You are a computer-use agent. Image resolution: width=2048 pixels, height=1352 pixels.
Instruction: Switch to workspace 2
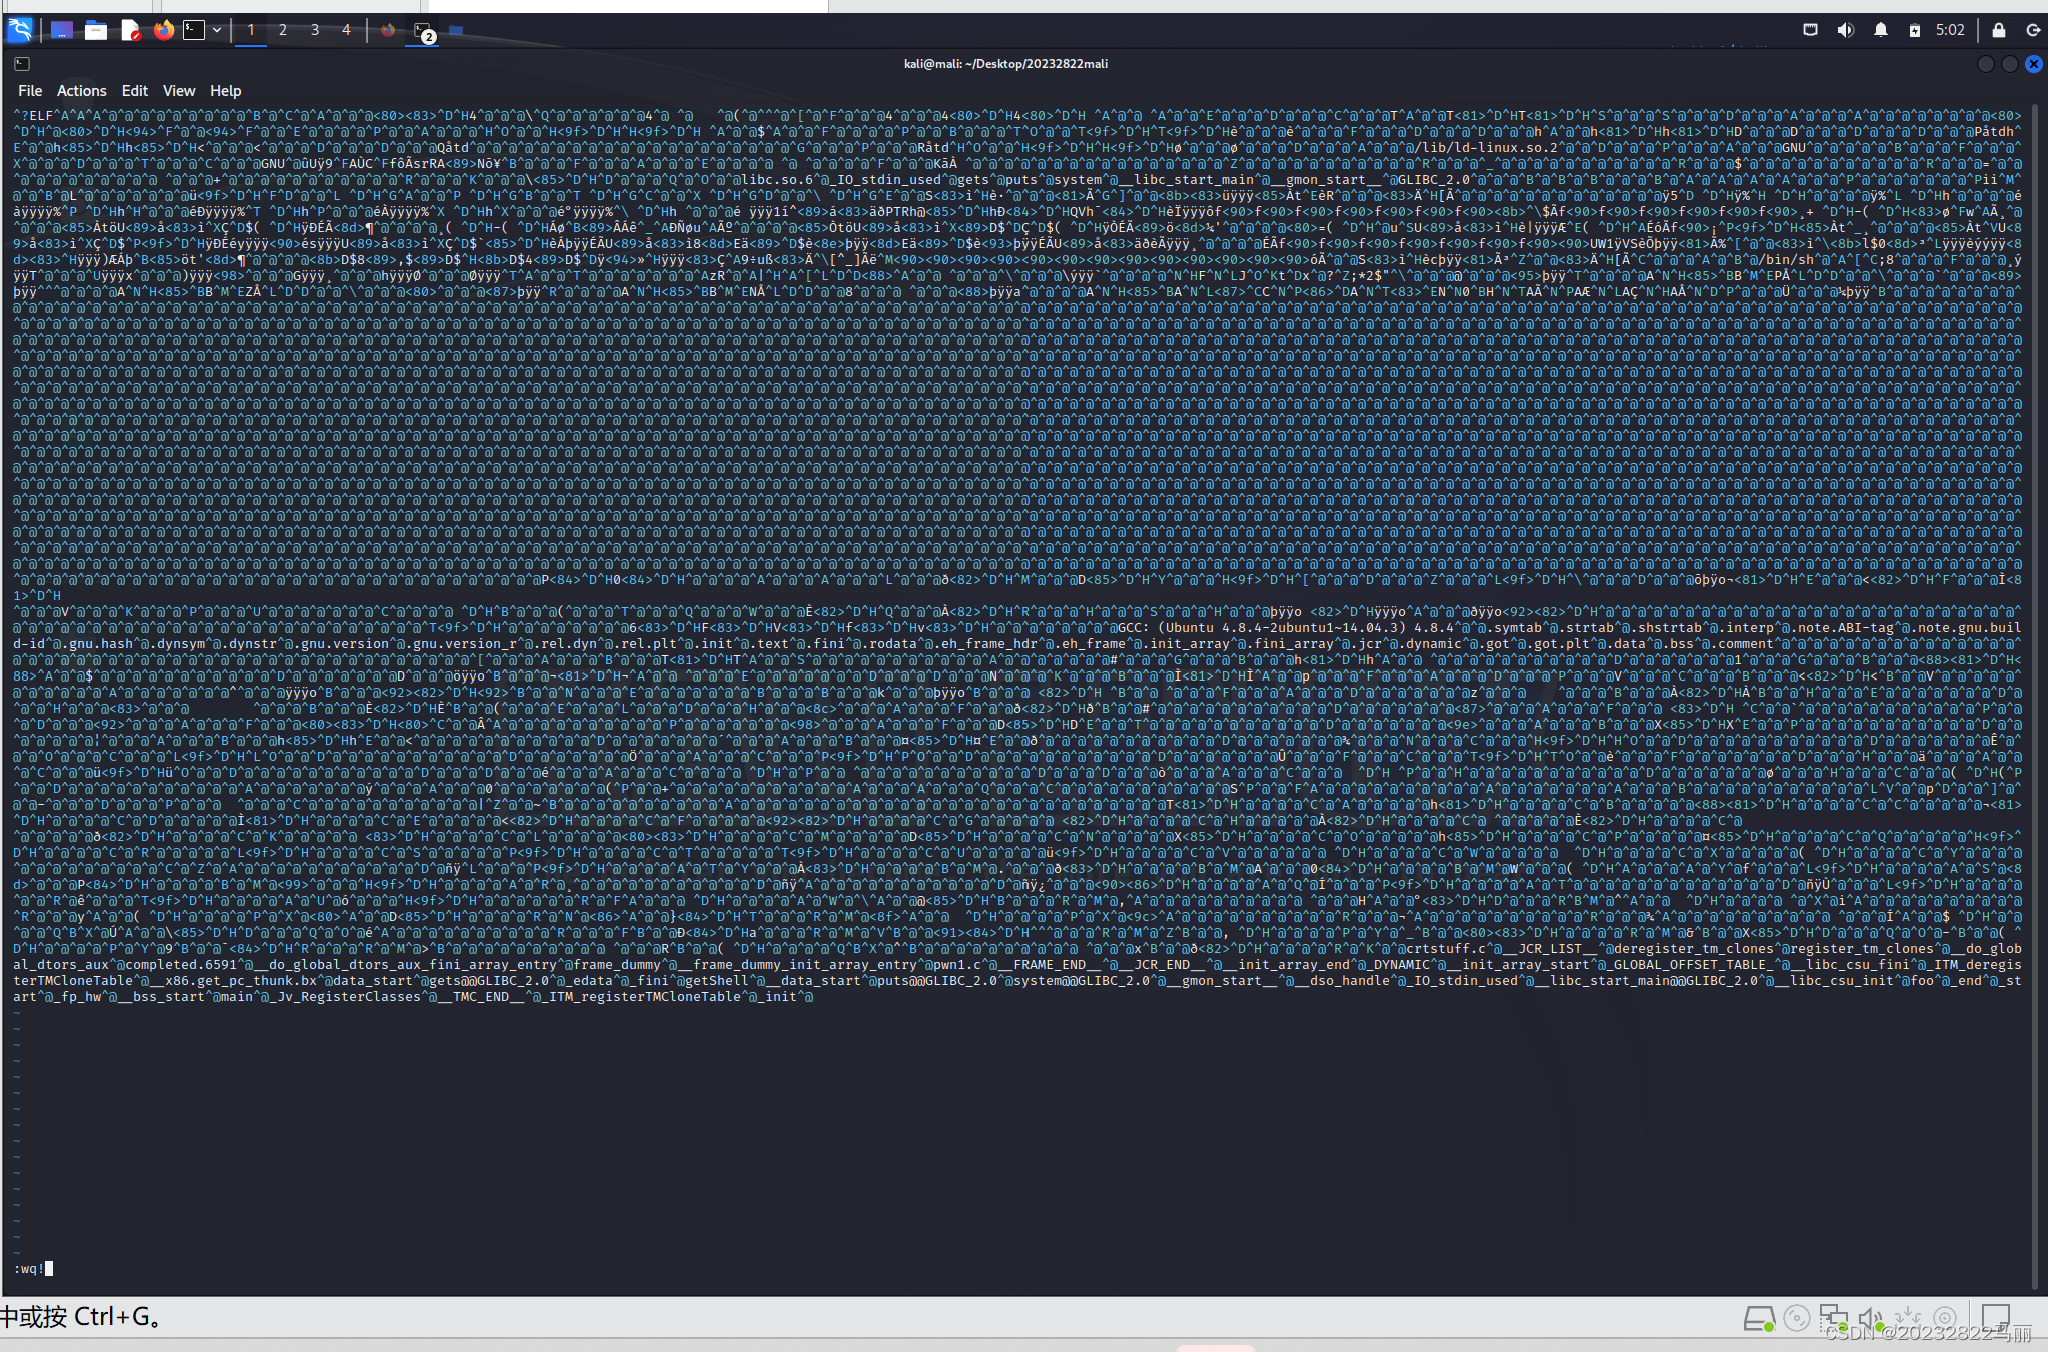283,30
